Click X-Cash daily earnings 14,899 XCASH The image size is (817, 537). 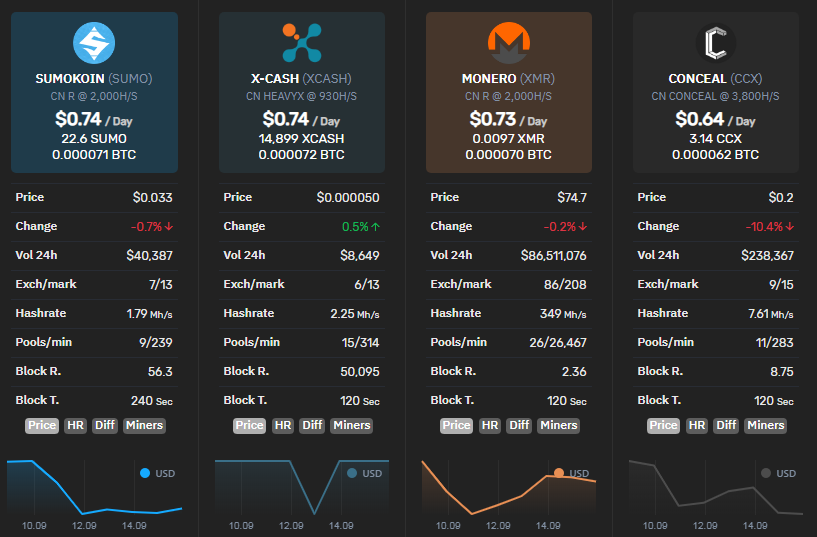301,139
